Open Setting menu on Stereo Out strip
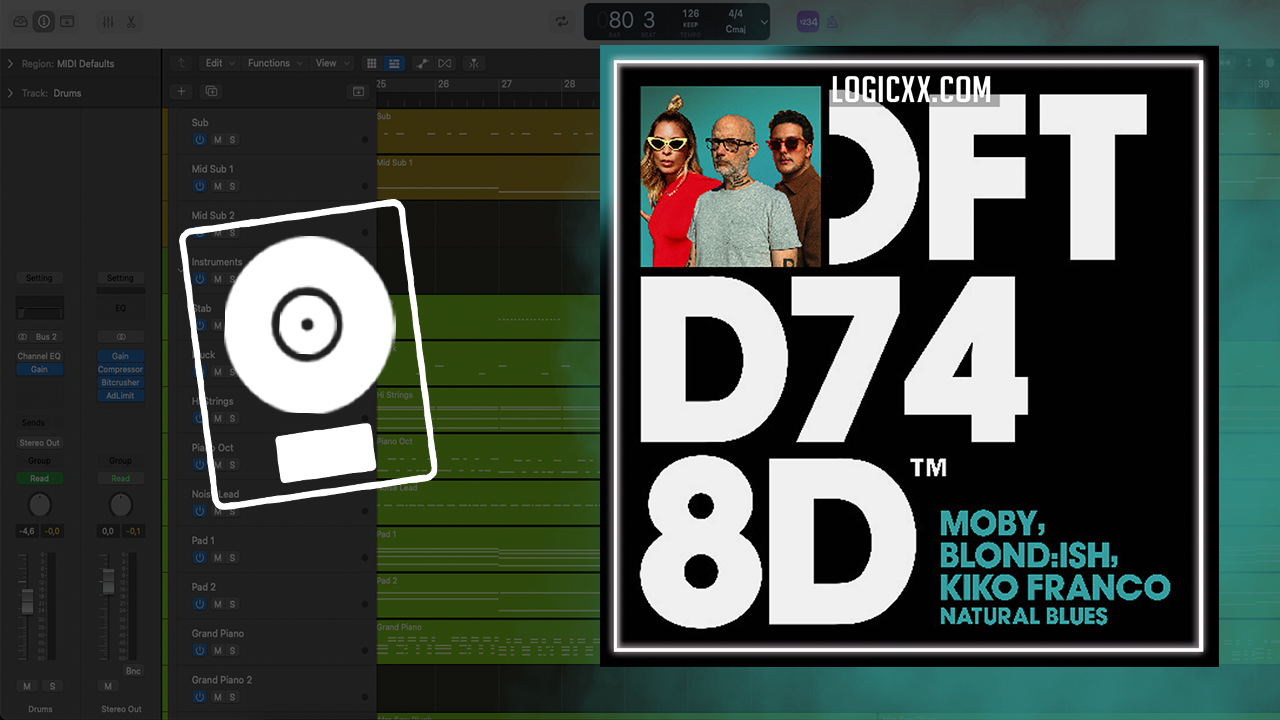The height and width of the screenshot is (720, 1280). click(x=120, y=278)
